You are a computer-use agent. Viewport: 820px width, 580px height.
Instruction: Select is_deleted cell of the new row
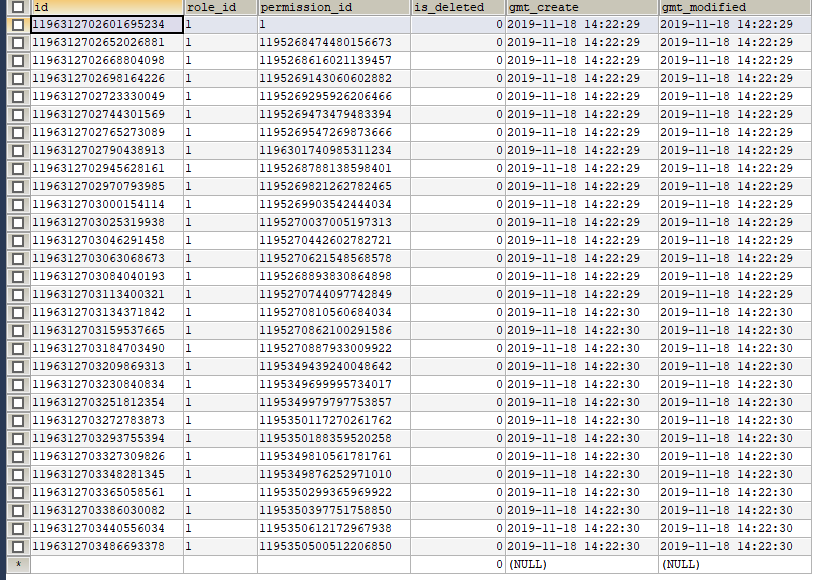click(458, 565)
